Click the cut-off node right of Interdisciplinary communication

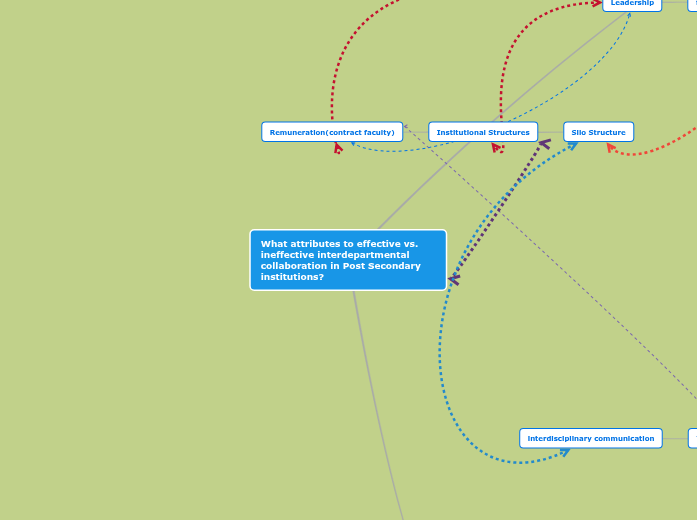pos(692,438)
